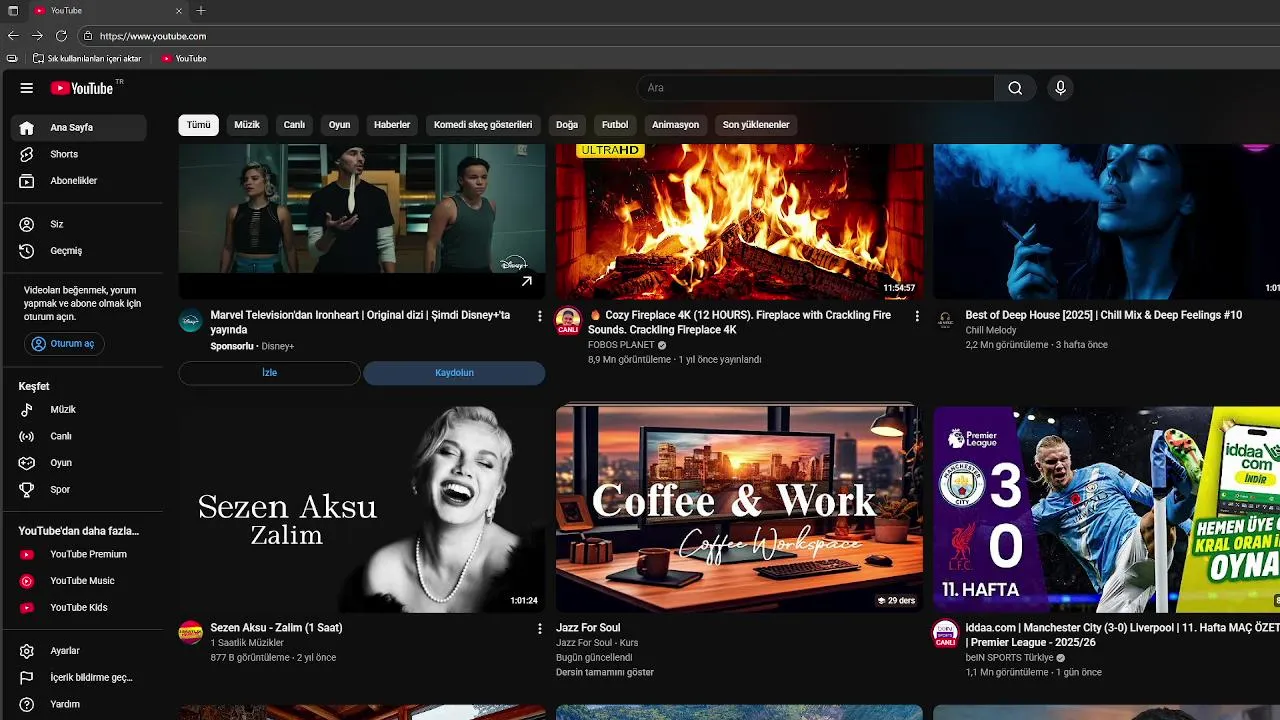Open Oyun under Keşfet
Screen dimensions: 1280x720
(79, 463)
